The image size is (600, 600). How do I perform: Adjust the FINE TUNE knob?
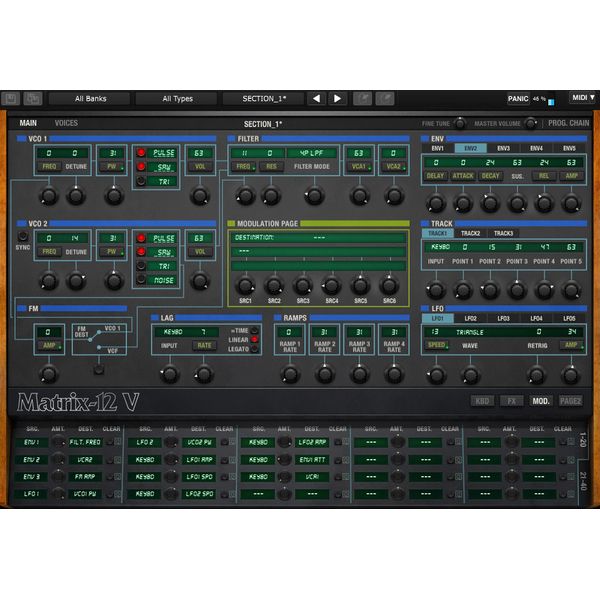460,123
